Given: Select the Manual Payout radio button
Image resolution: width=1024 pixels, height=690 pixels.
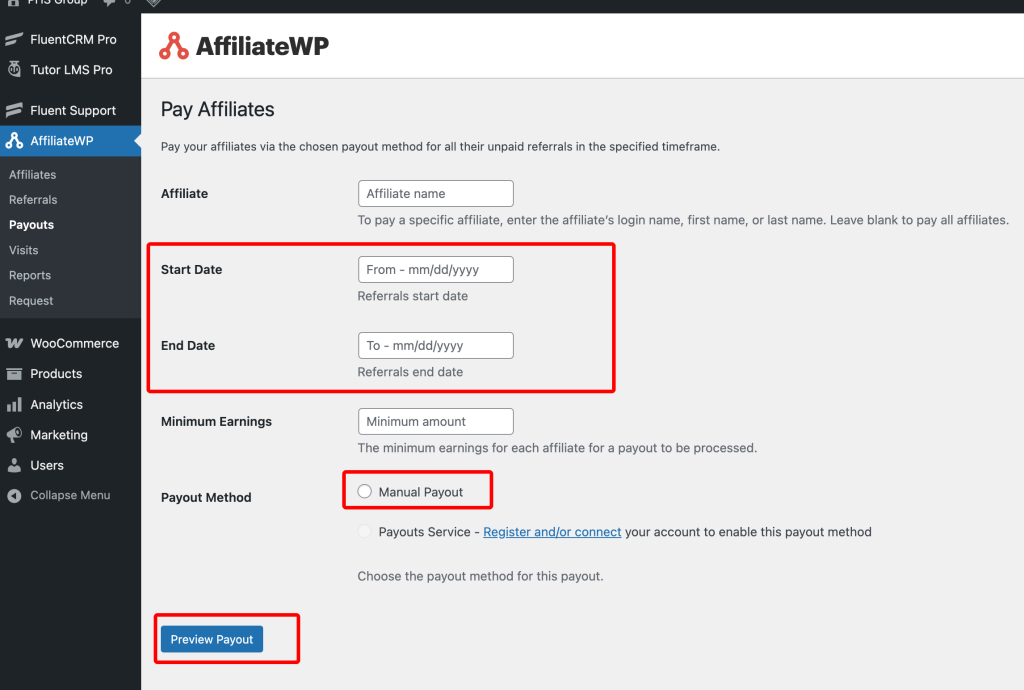Looking at the screenshot, I should (365, 491).
